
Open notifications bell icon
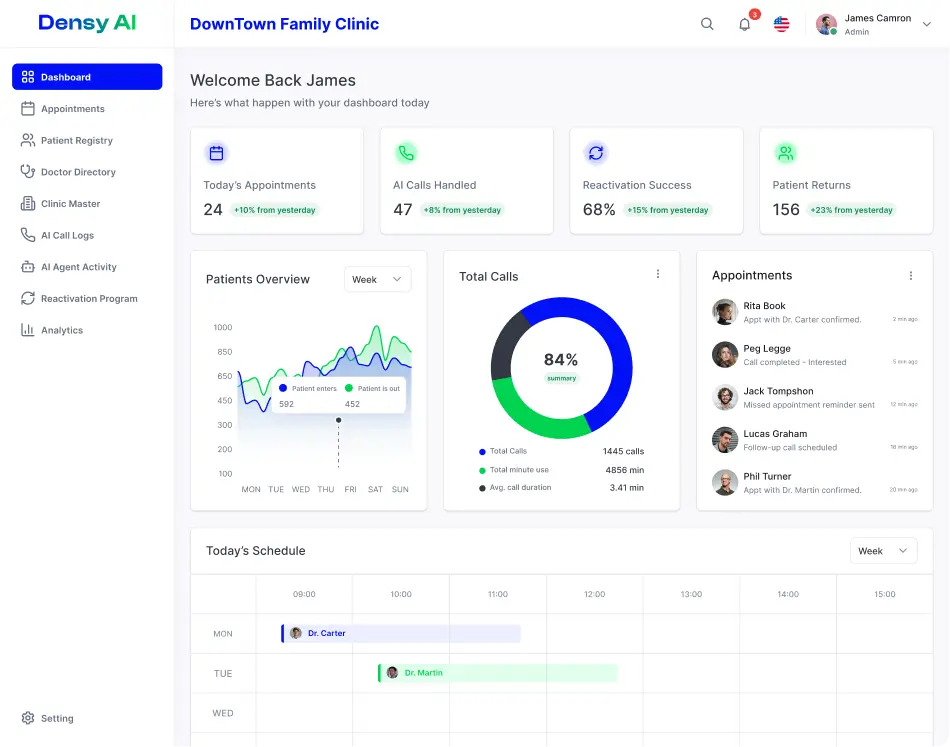point(744,24)
